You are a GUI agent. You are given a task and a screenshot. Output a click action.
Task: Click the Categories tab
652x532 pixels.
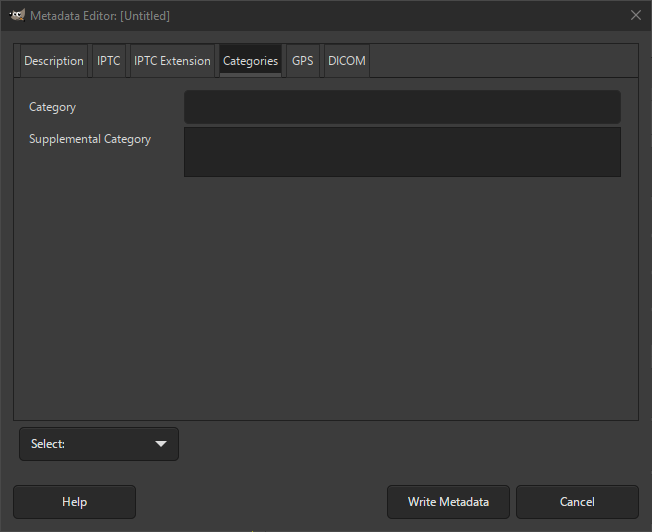pyautogui.click(x=250, y=61)
